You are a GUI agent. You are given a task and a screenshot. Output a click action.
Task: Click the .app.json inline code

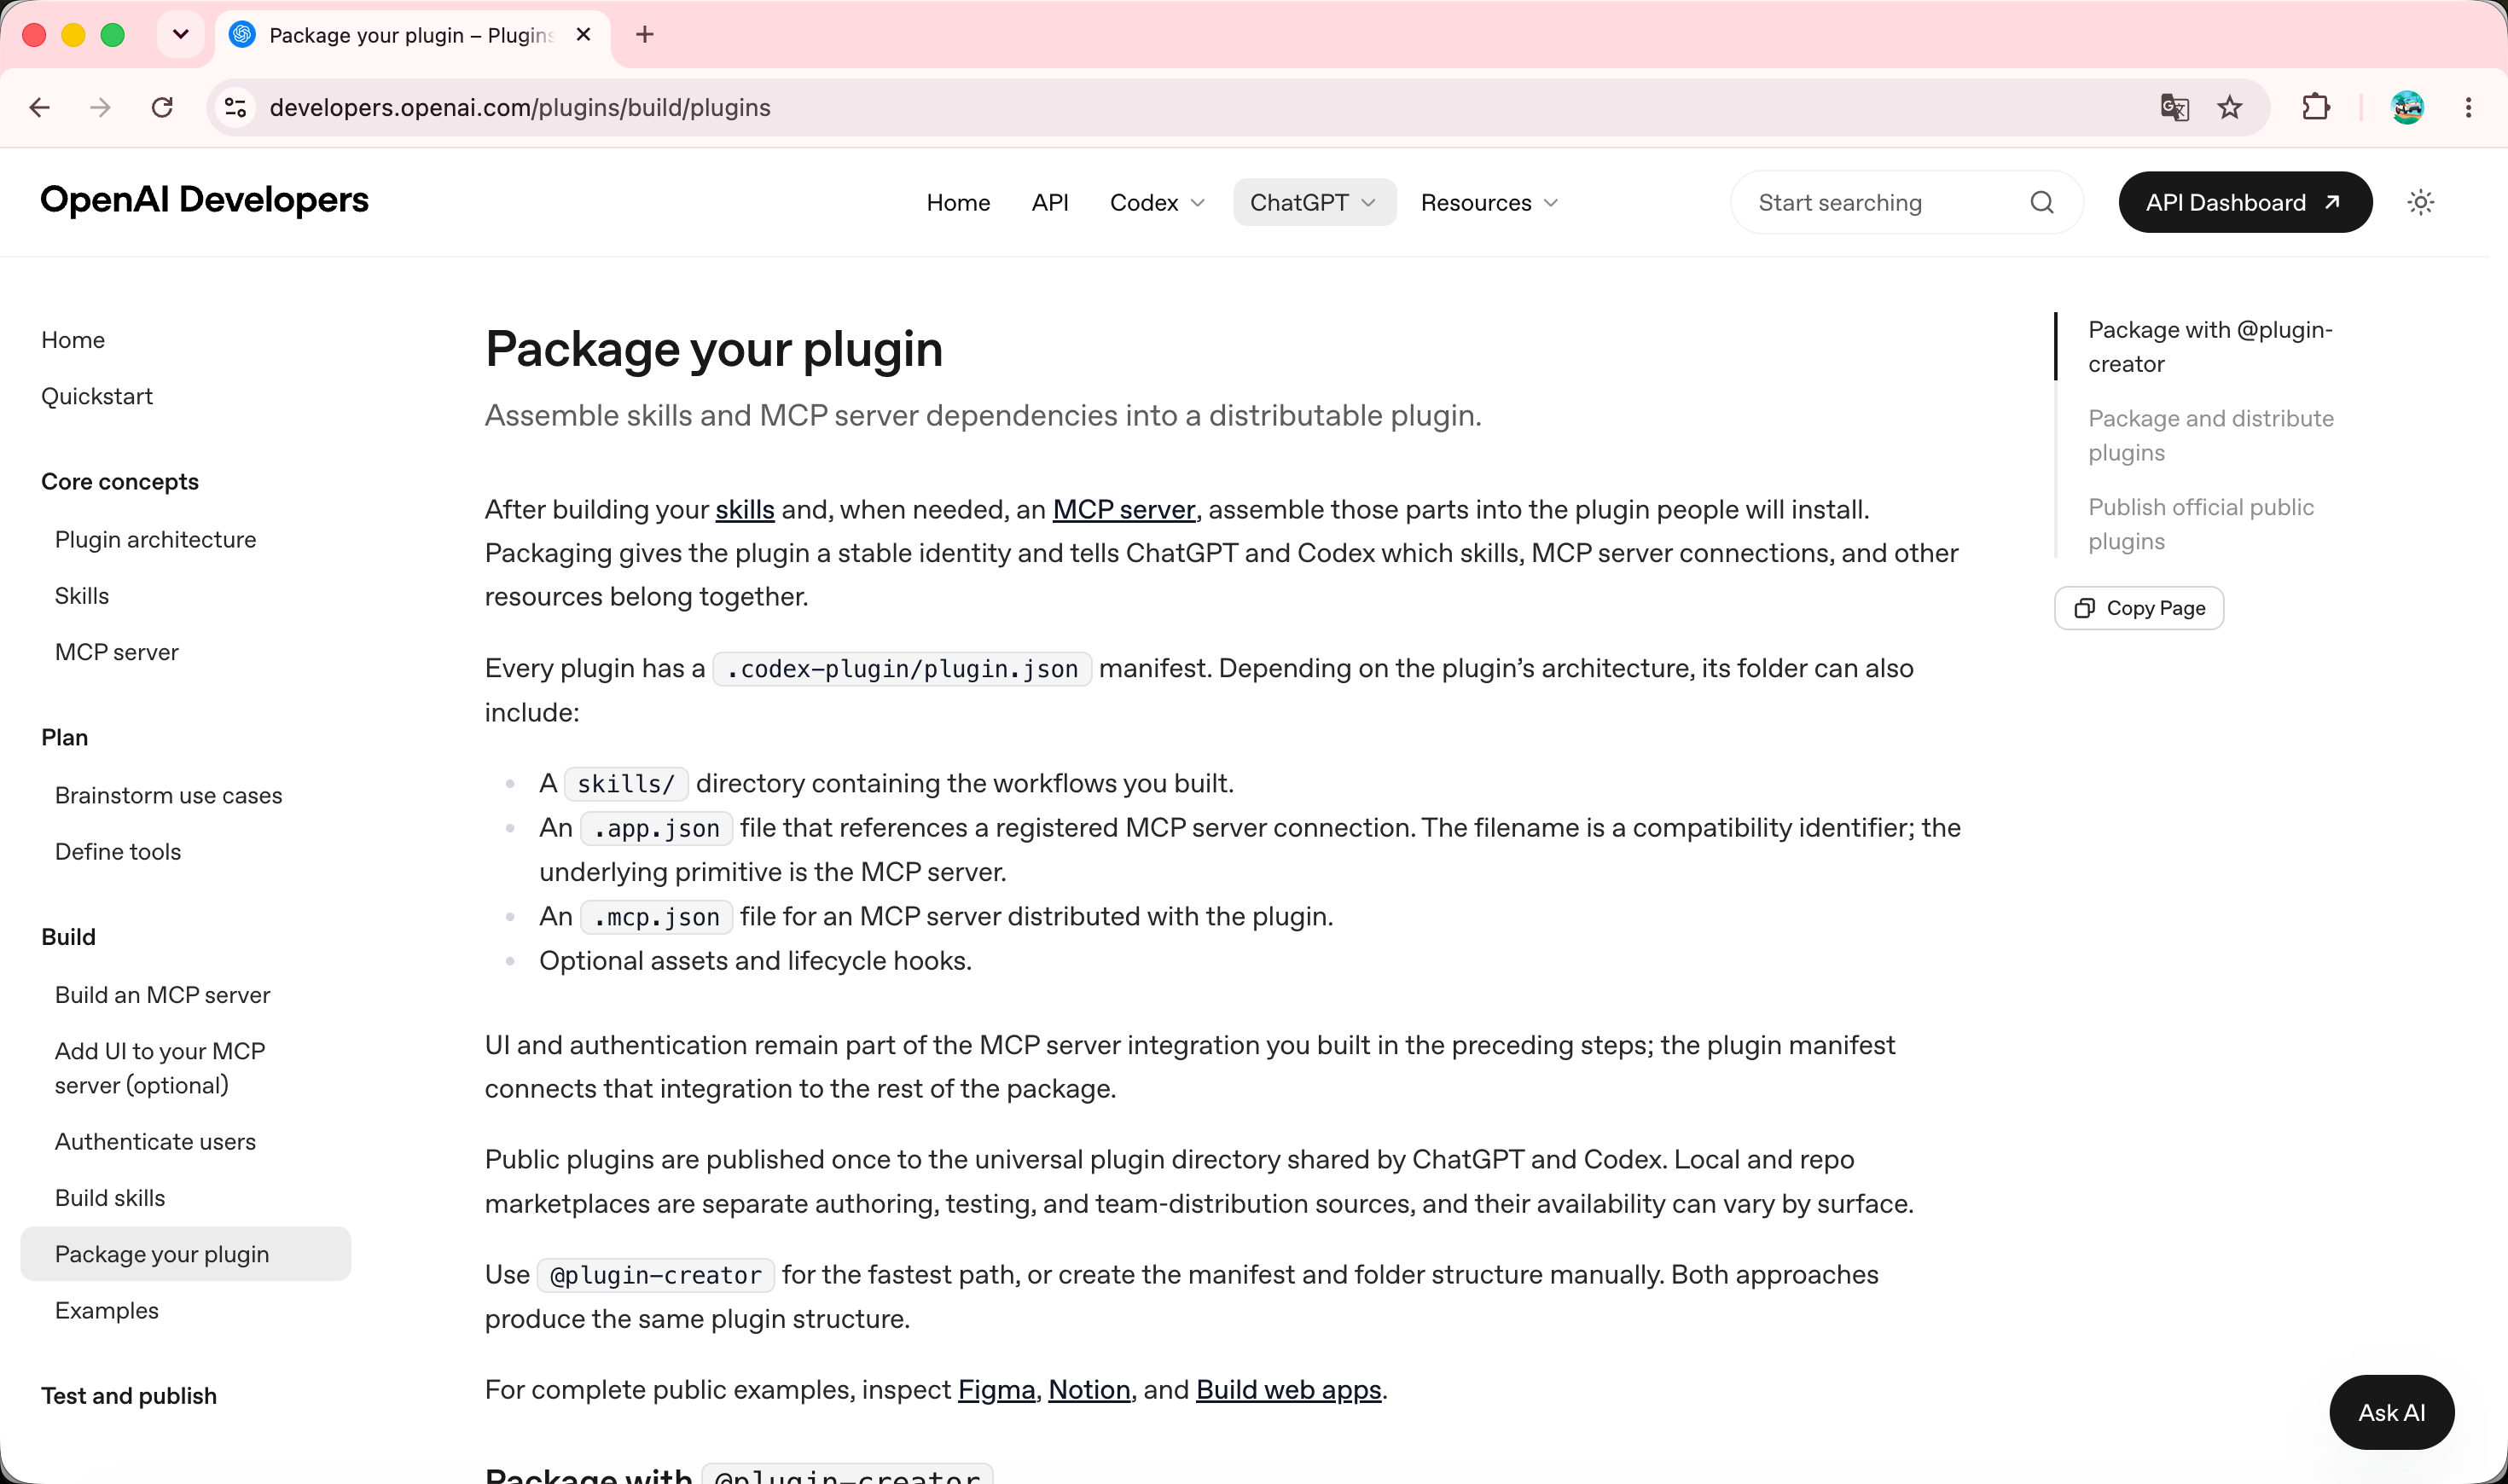[656, 829]
